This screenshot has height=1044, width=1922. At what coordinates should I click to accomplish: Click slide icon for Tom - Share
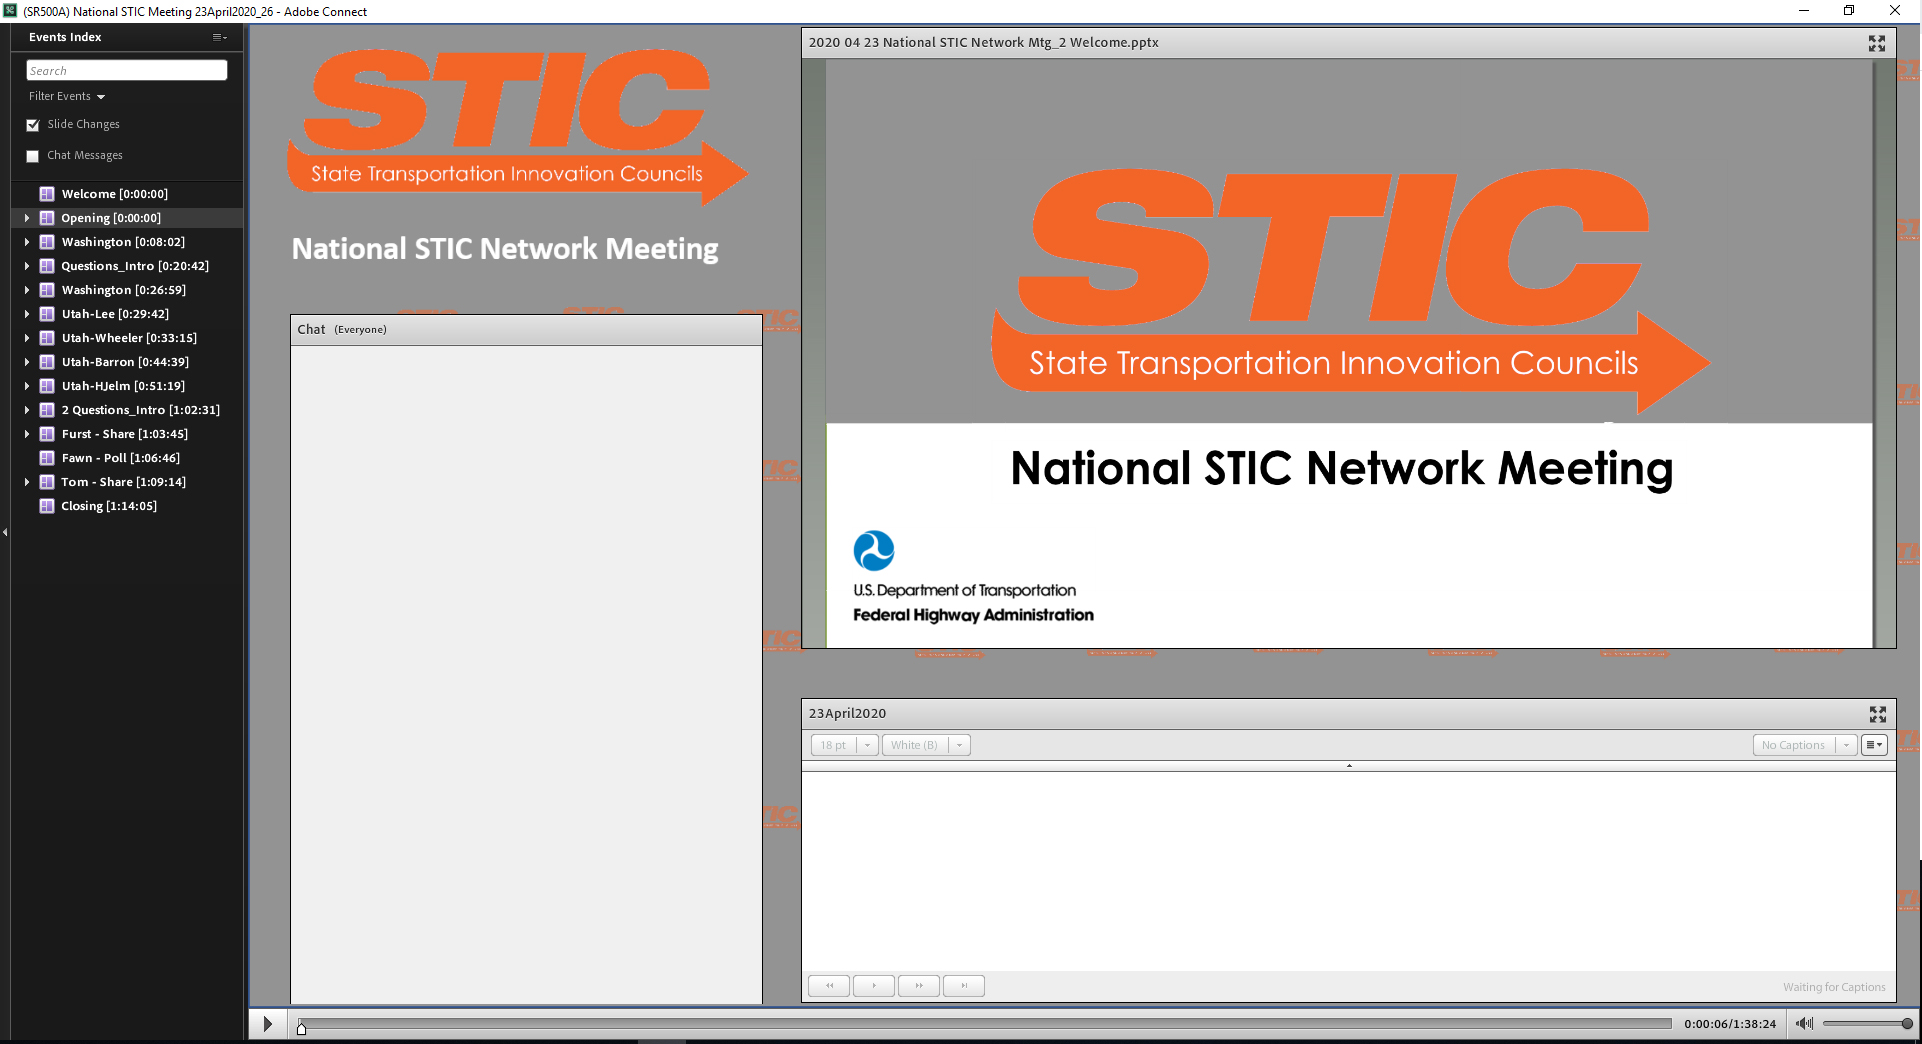[x=47, y=481]
